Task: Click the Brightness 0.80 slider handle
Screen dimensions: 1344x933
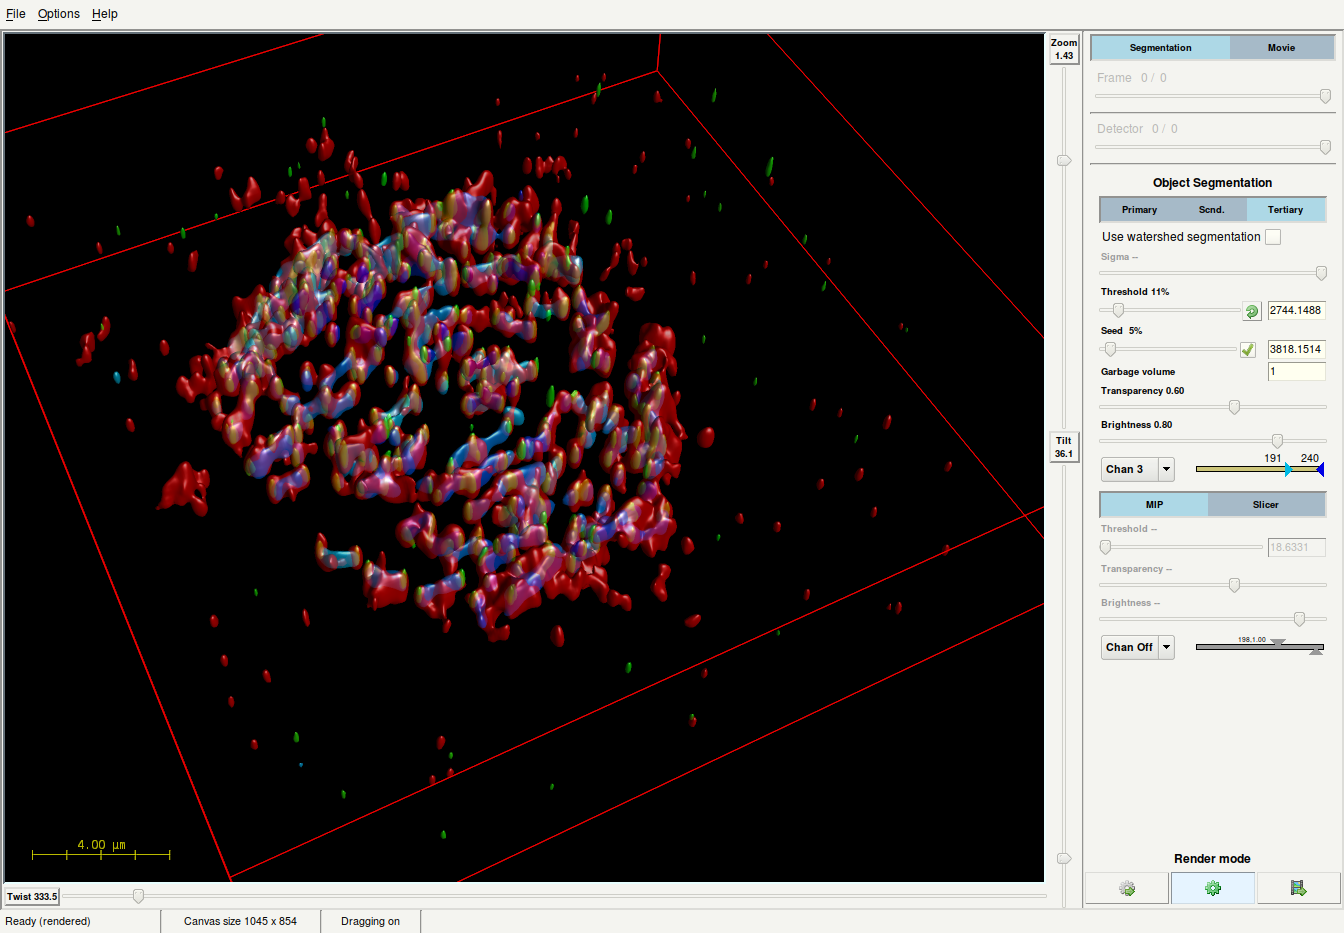Action: [x=1277, y=440]
